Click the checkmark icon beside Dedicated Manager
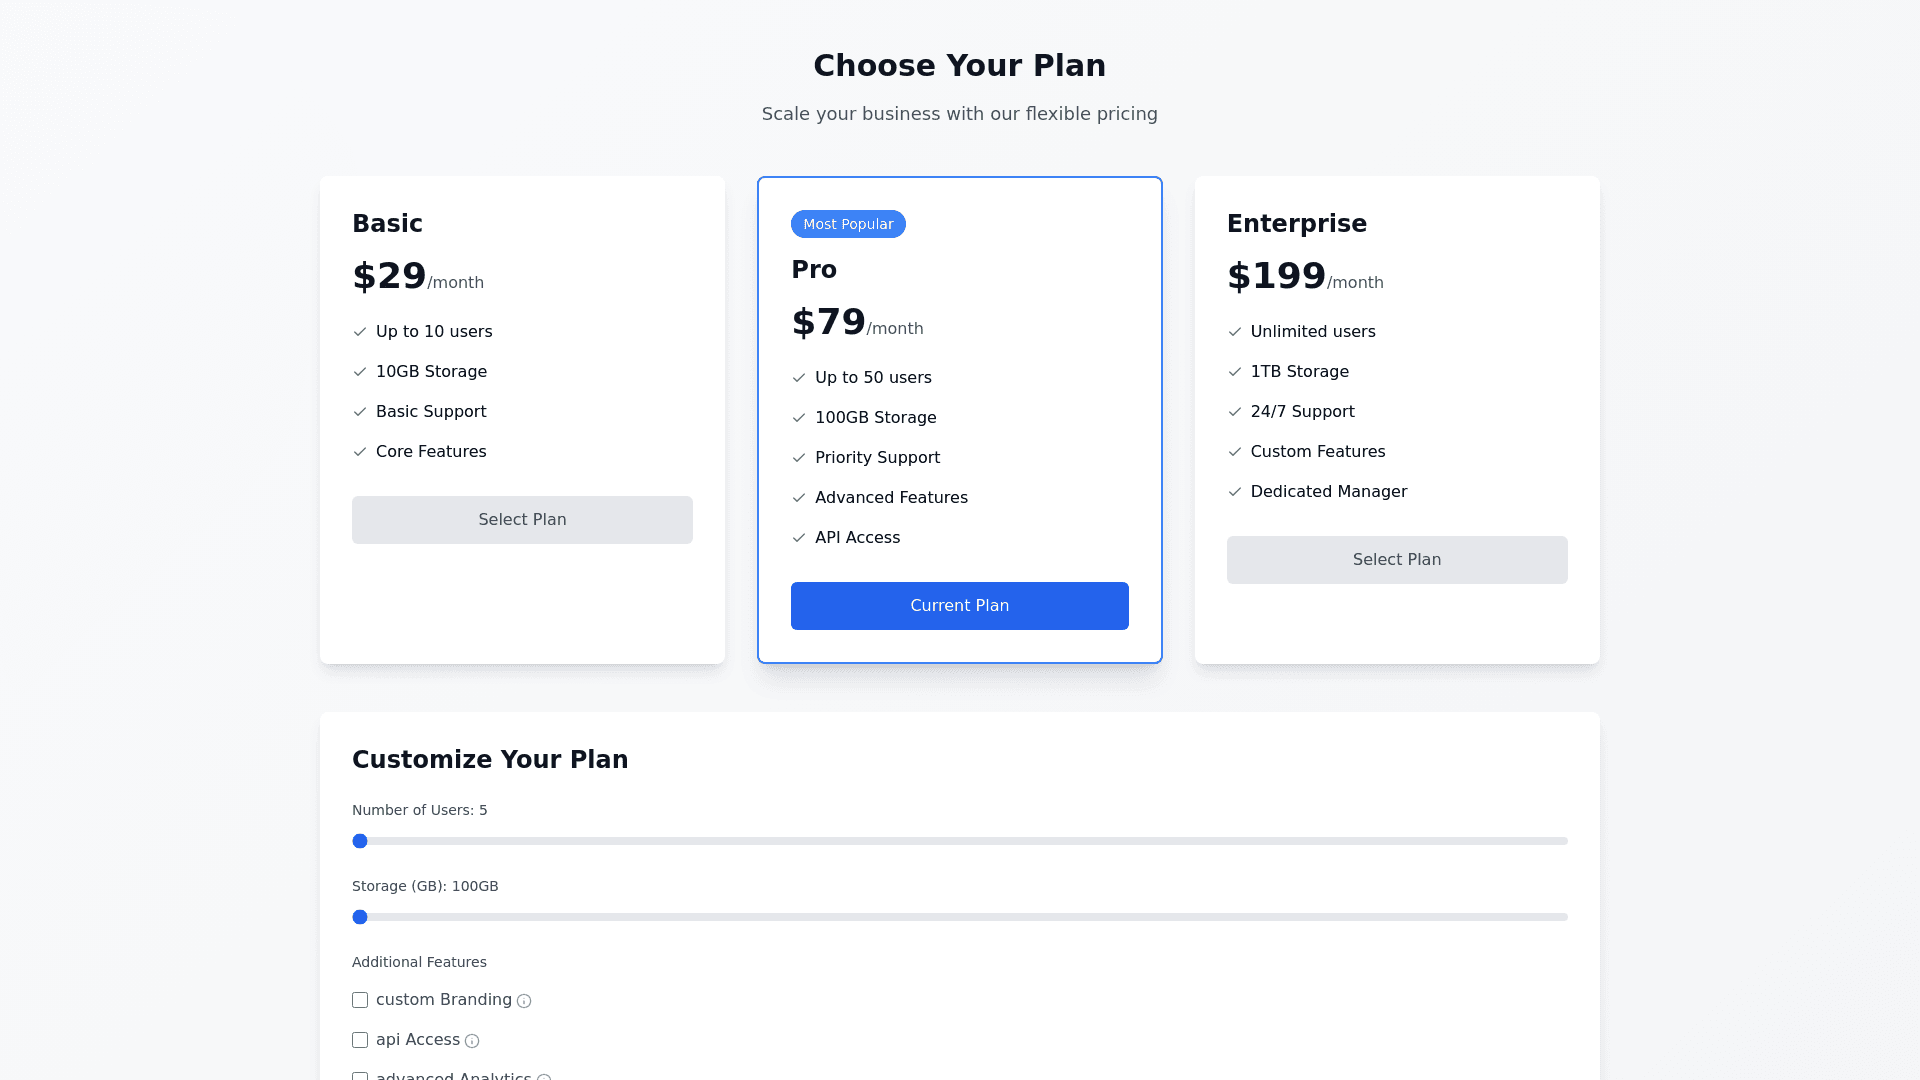Image resolution: width=1920 pixels, height=1080 pixels. coord(1235,492)
